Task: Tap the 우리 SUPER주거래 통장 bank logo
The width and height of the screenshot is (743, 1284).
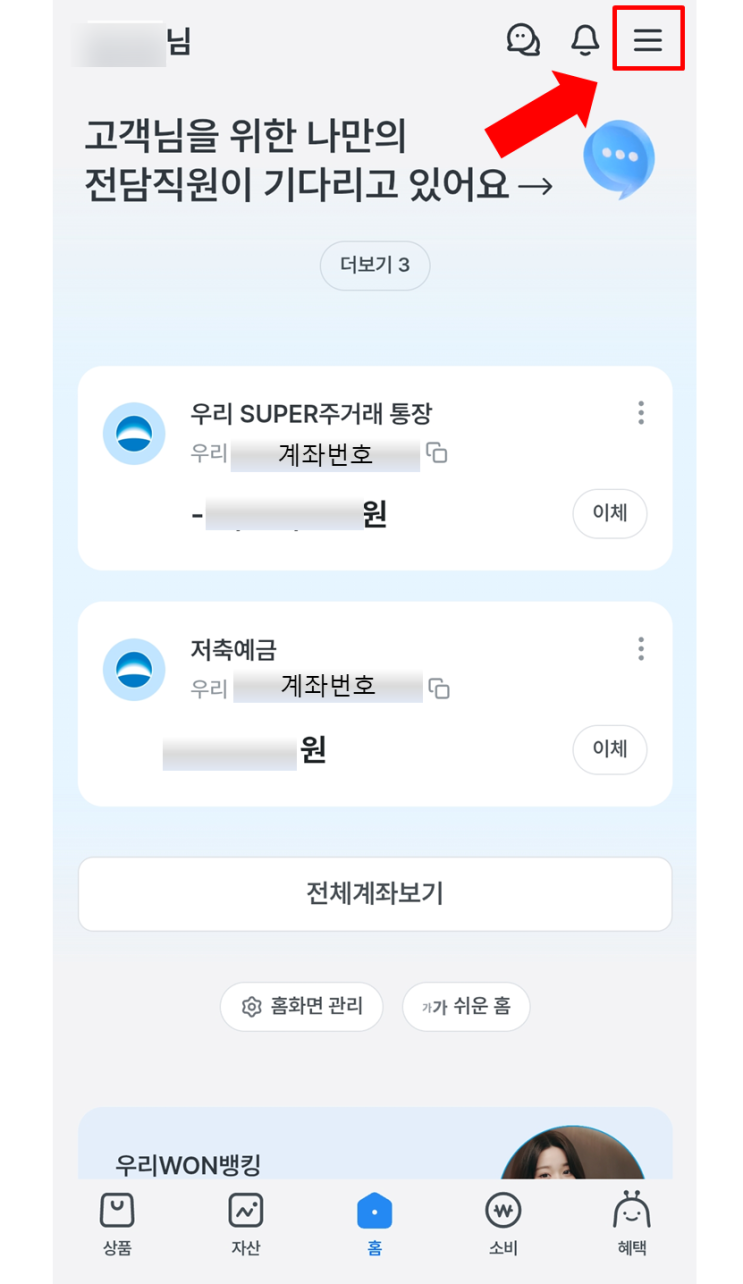Action: [134, 434]
